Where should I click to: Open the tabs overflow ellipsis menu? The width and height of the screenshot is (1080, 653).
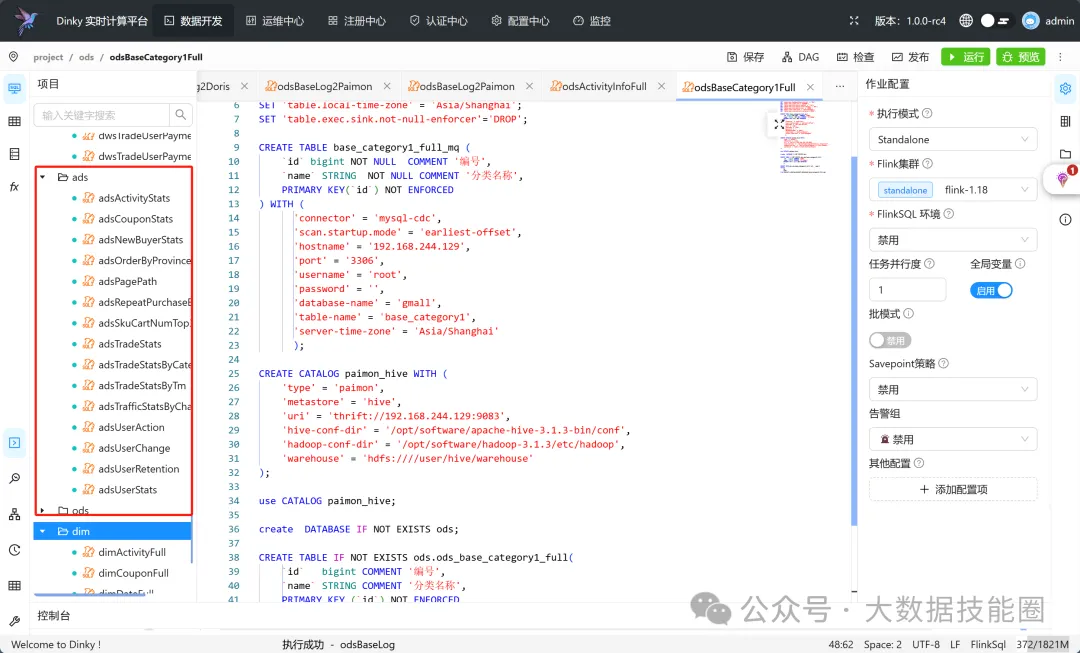[x=840, y=86]
